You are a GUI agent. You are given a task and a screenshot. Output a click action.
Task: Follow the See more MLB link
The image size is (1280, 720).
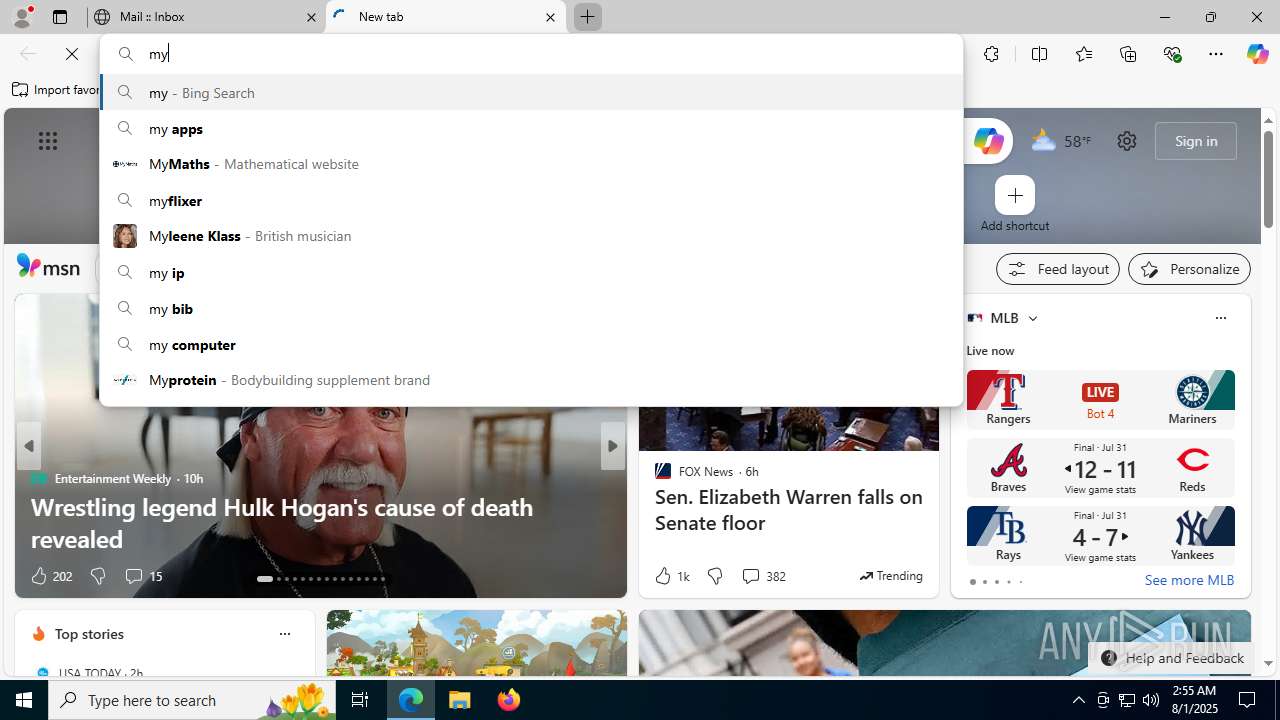1189,580
